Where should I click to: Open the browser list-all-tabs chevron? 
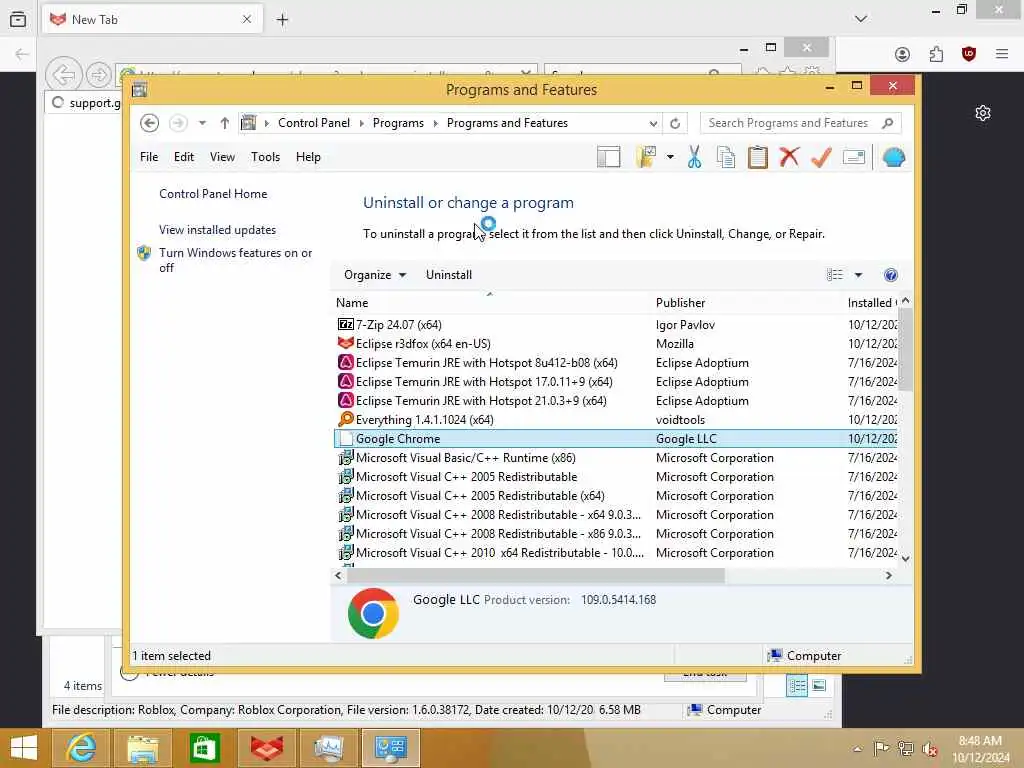pos(861,19)
